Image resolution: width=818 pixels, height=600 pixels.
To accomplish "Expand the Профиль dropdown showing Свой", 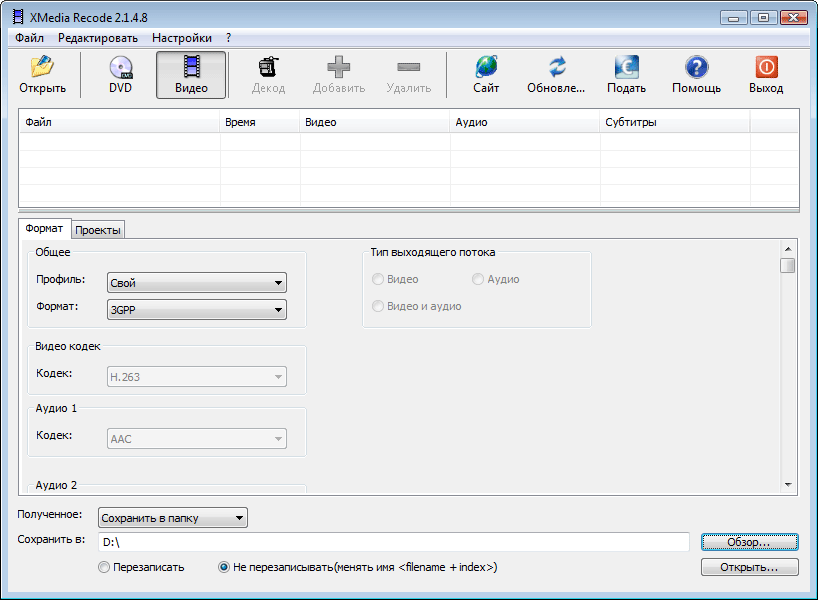I will pyautogui.click(x=197, y=283).
